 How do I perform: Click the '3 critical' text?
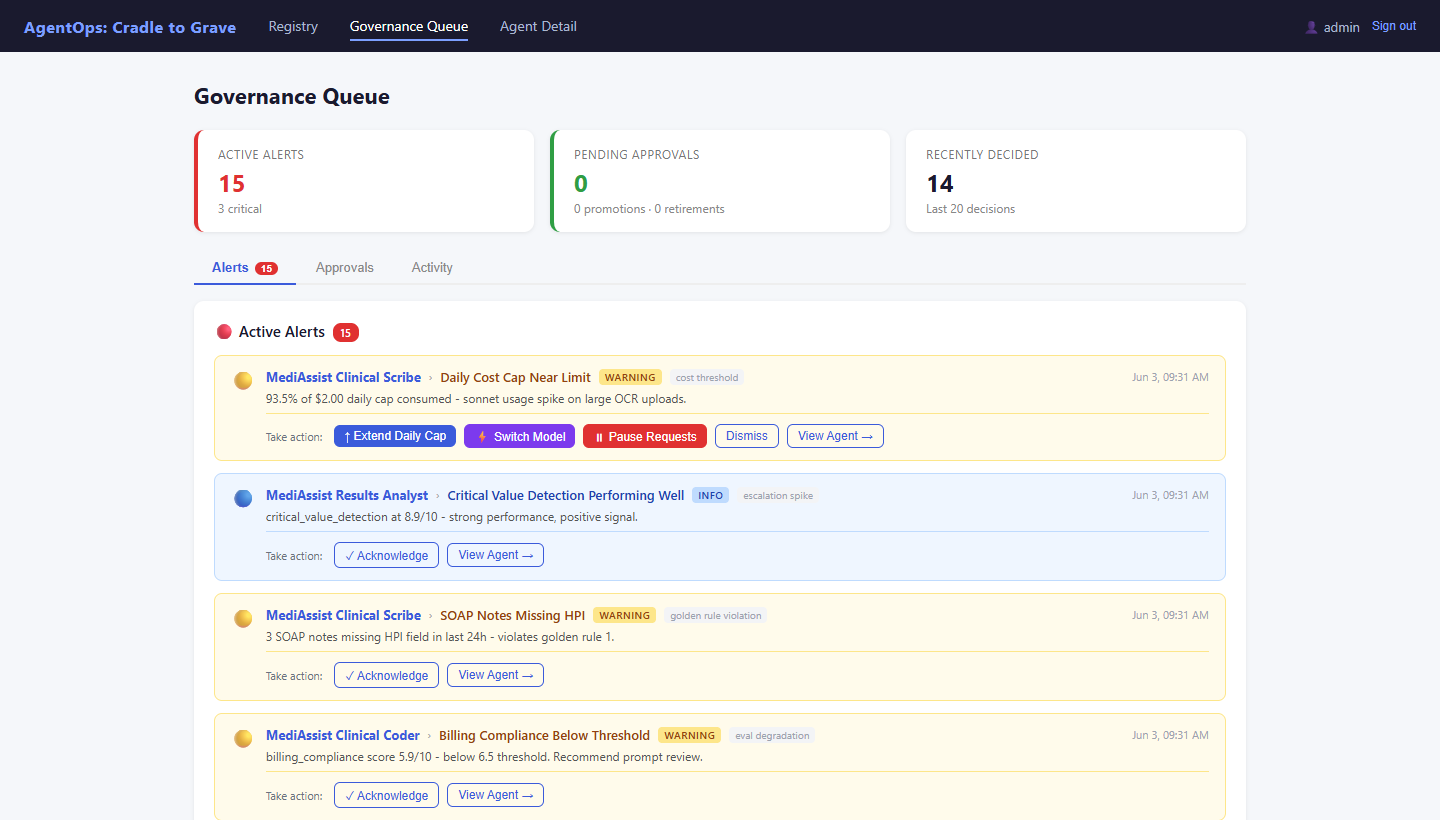coord(240,209)
